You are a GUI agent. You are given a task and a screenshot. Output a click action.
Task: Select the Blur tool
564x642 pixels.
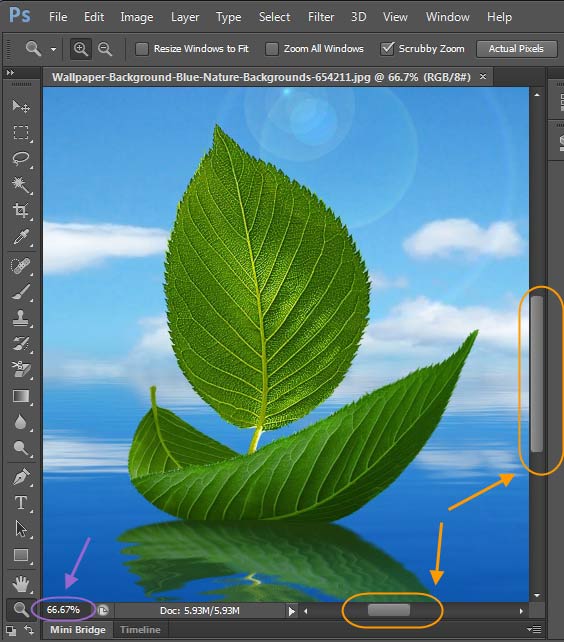pos(20,422)
